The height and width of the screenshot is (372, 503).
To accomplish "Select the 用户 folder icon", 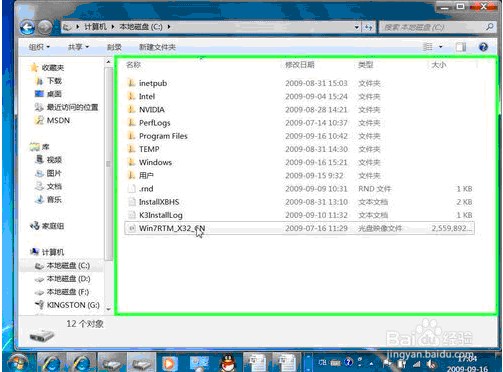I will [132, 175].
